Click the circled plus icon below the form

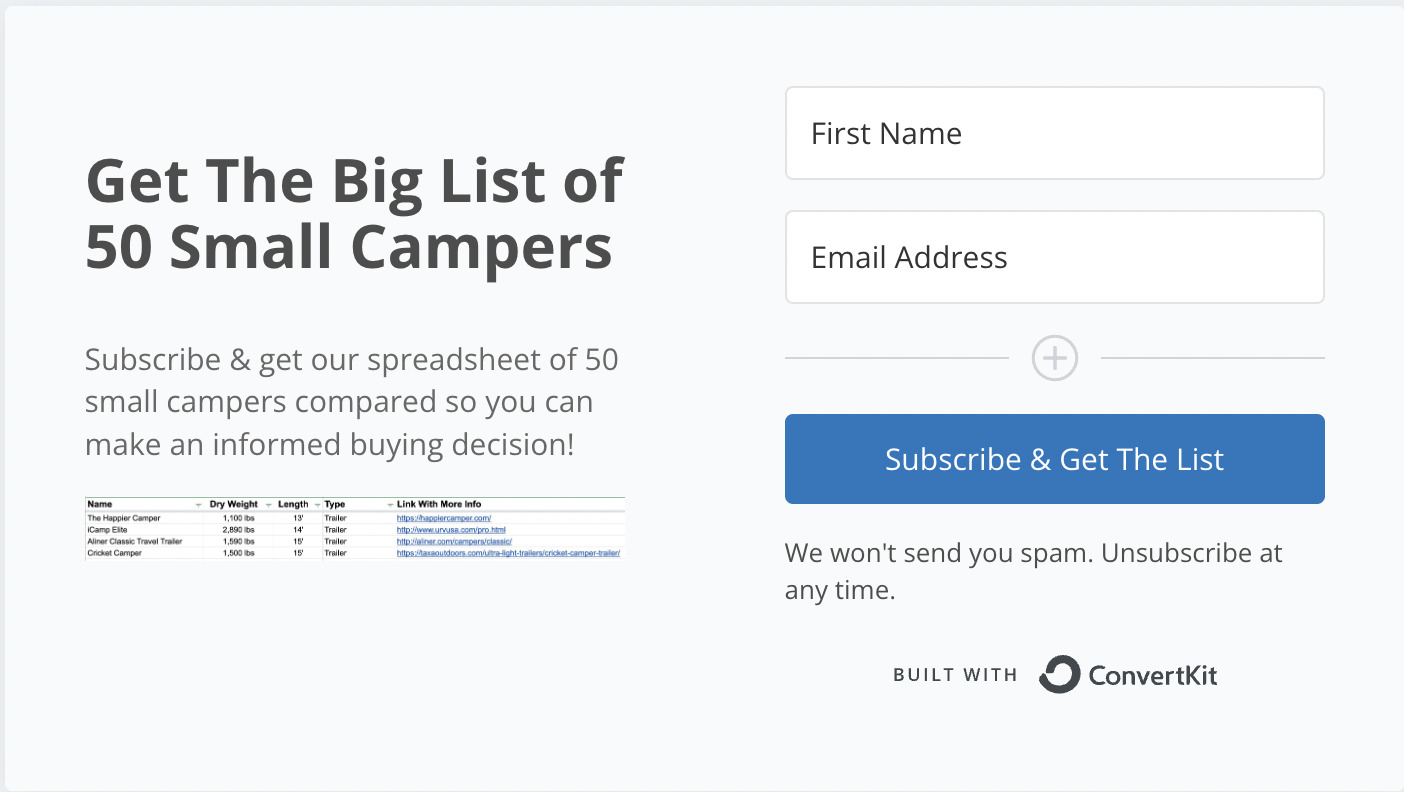point(1054,357)
